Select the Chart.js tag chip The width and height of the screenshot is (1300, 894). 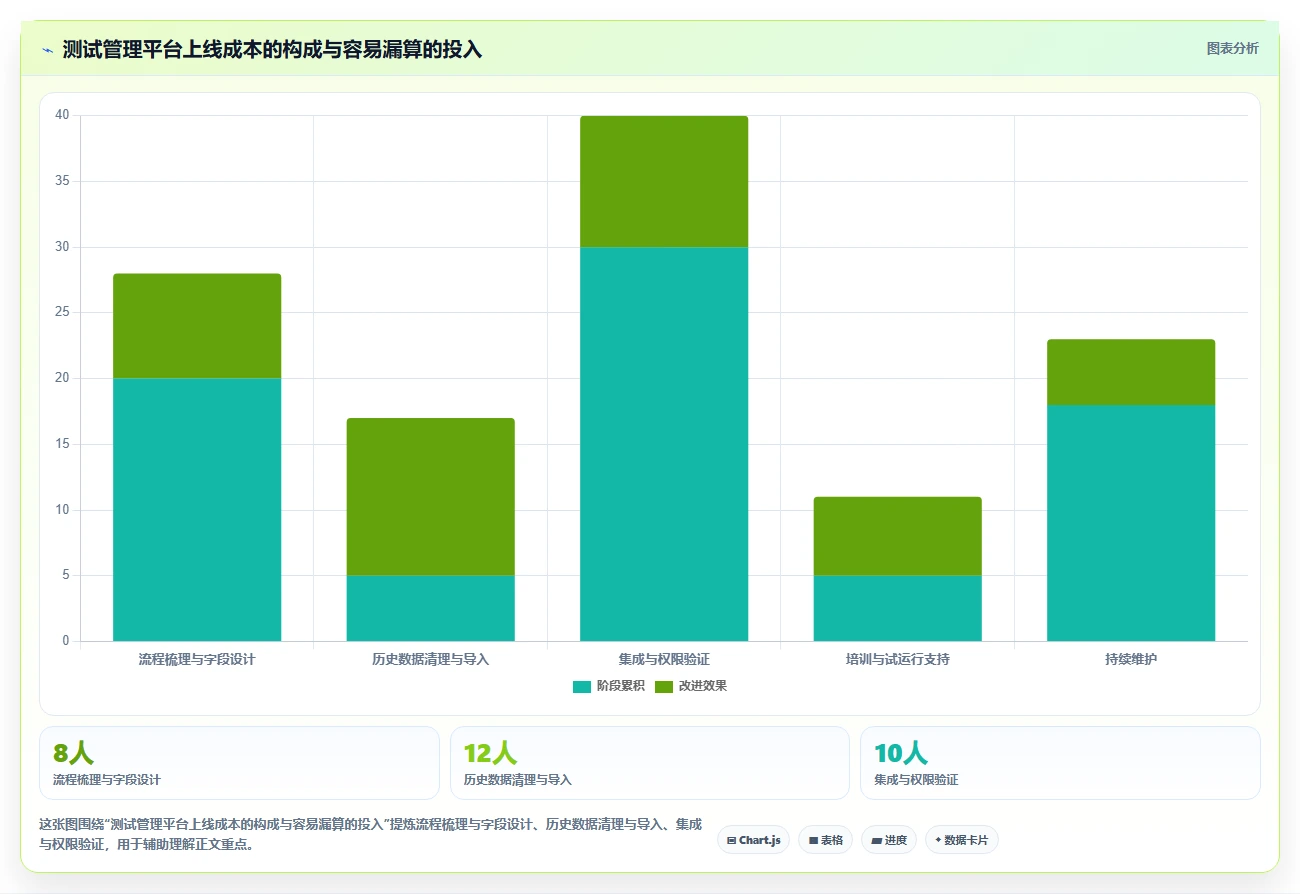(753, 840)
